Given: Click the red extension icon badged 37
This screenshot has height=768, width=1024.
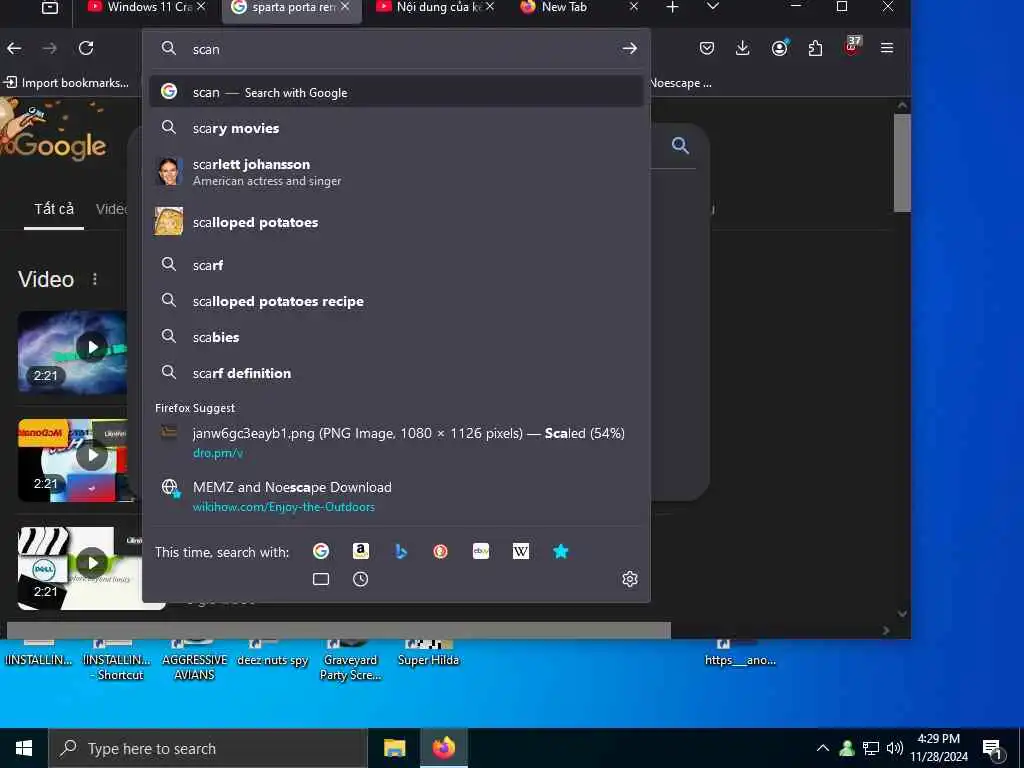Looking at the screenshot, I should coord(852,47).
